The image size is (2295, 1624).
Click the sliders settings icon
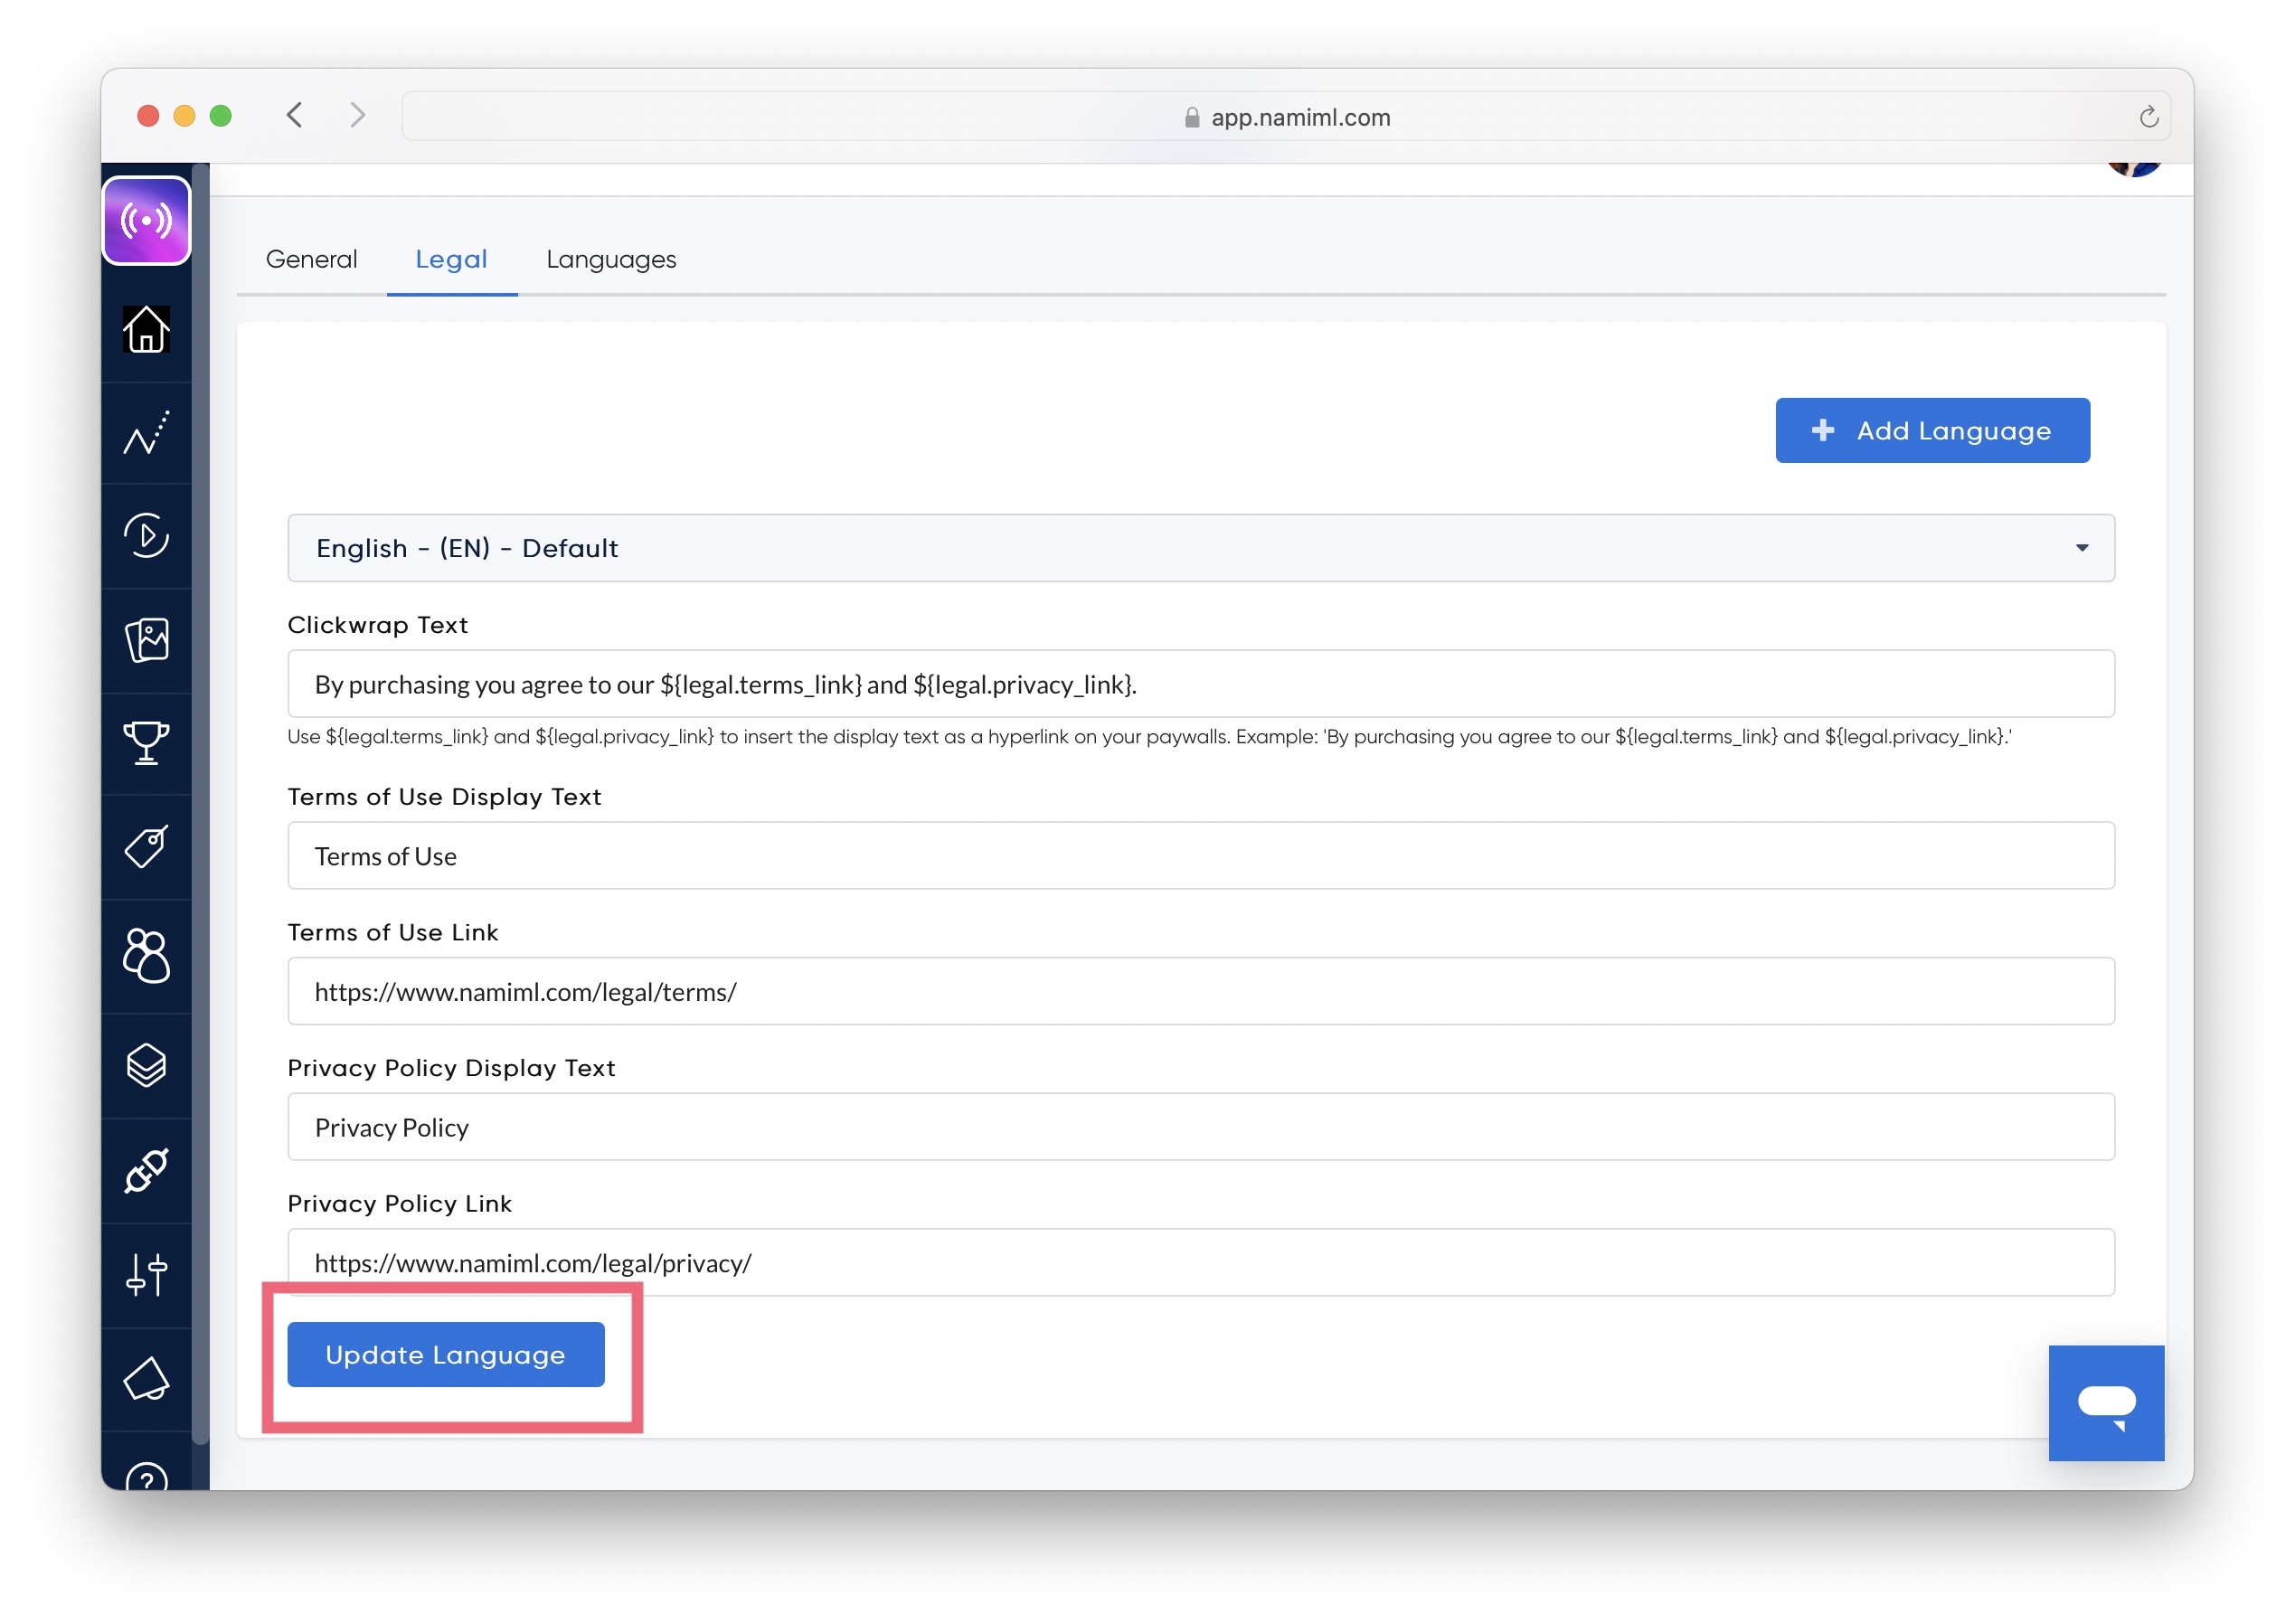146,1274
